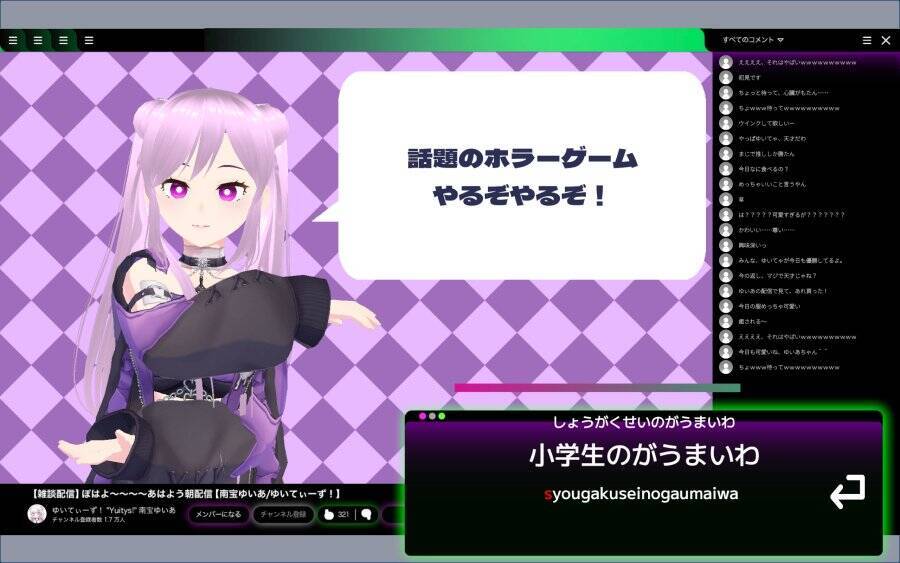The image size is (900, 563).
Task: Click the phrase 小学生のがうまいわ
Action: pos(645,455)
